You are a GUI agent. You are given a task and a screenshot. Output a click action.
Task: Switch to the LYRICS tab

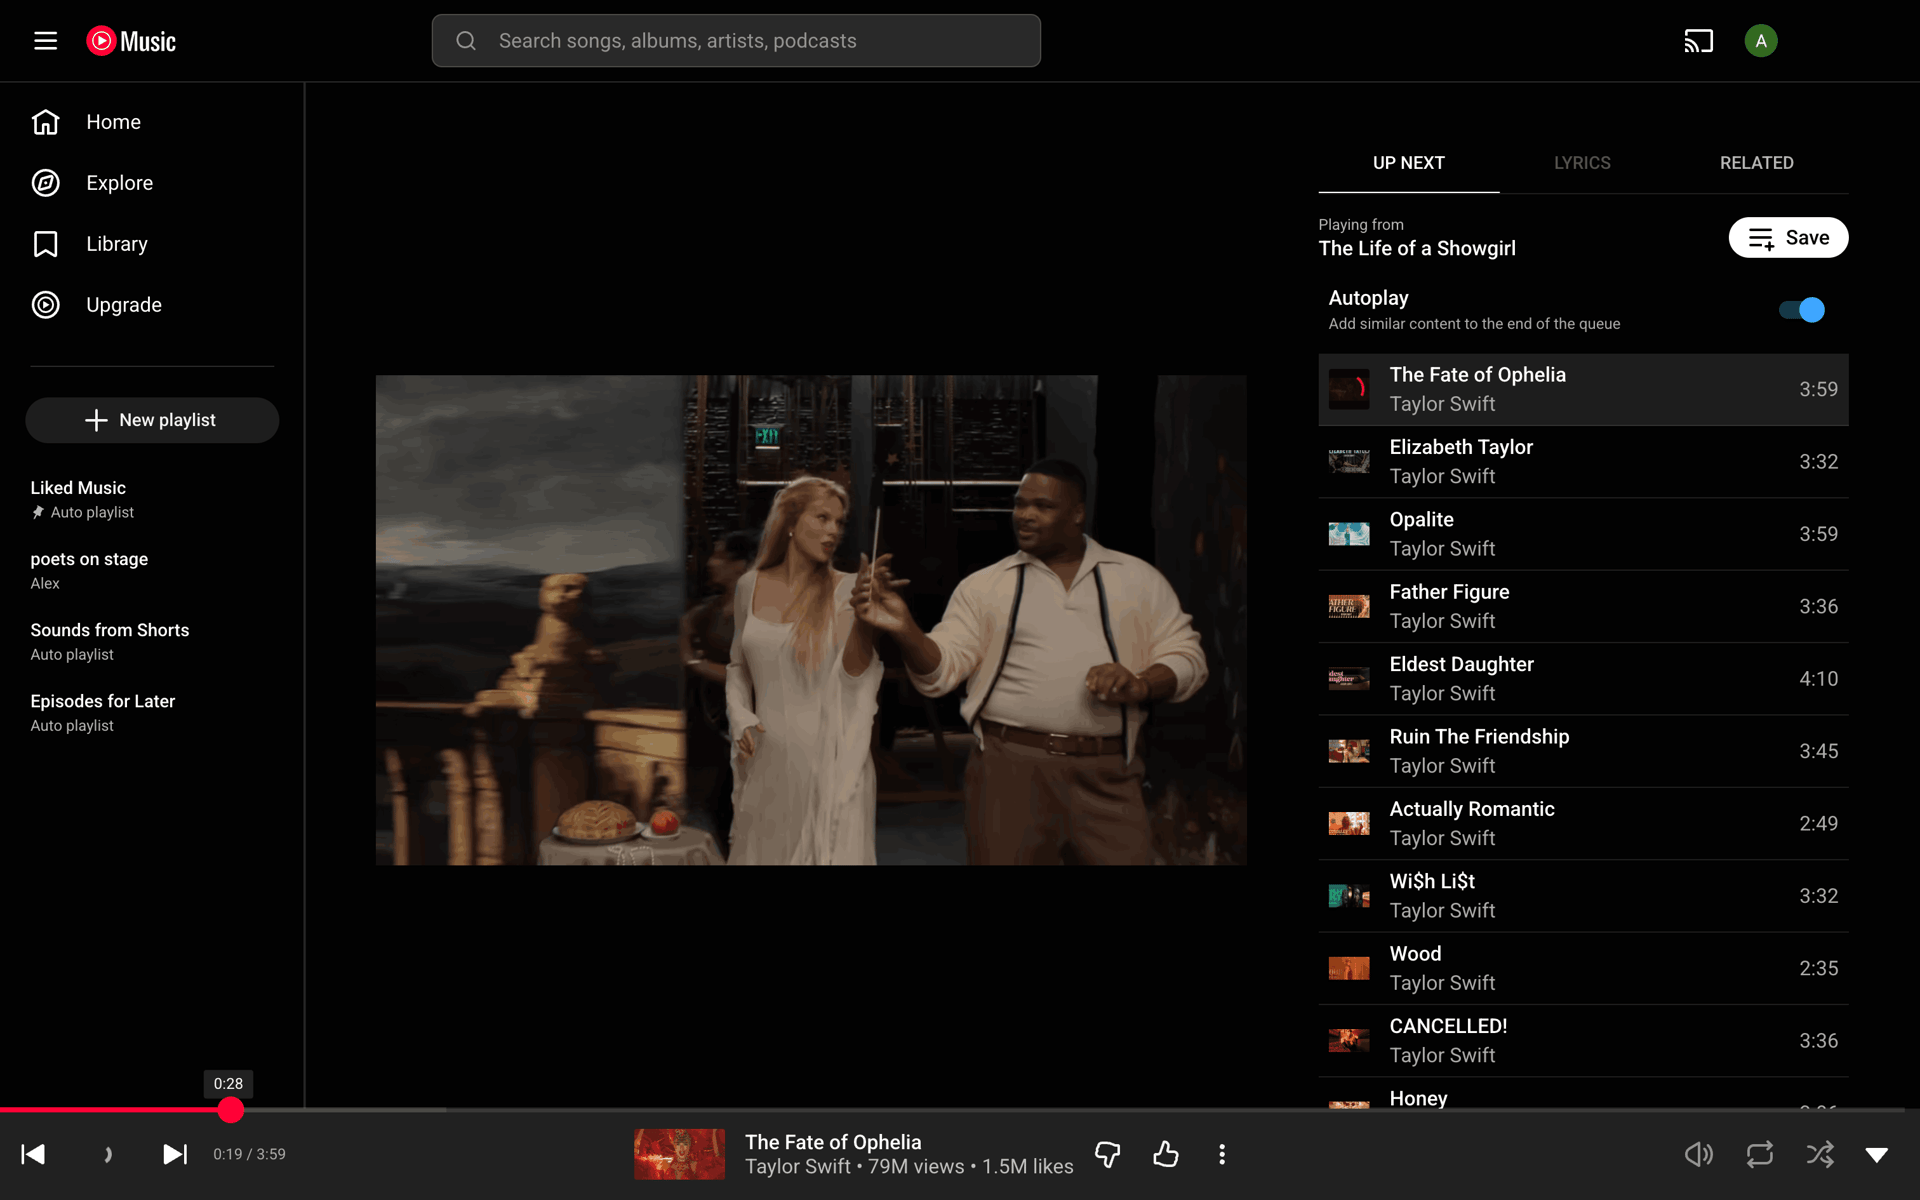point(1582,163)
